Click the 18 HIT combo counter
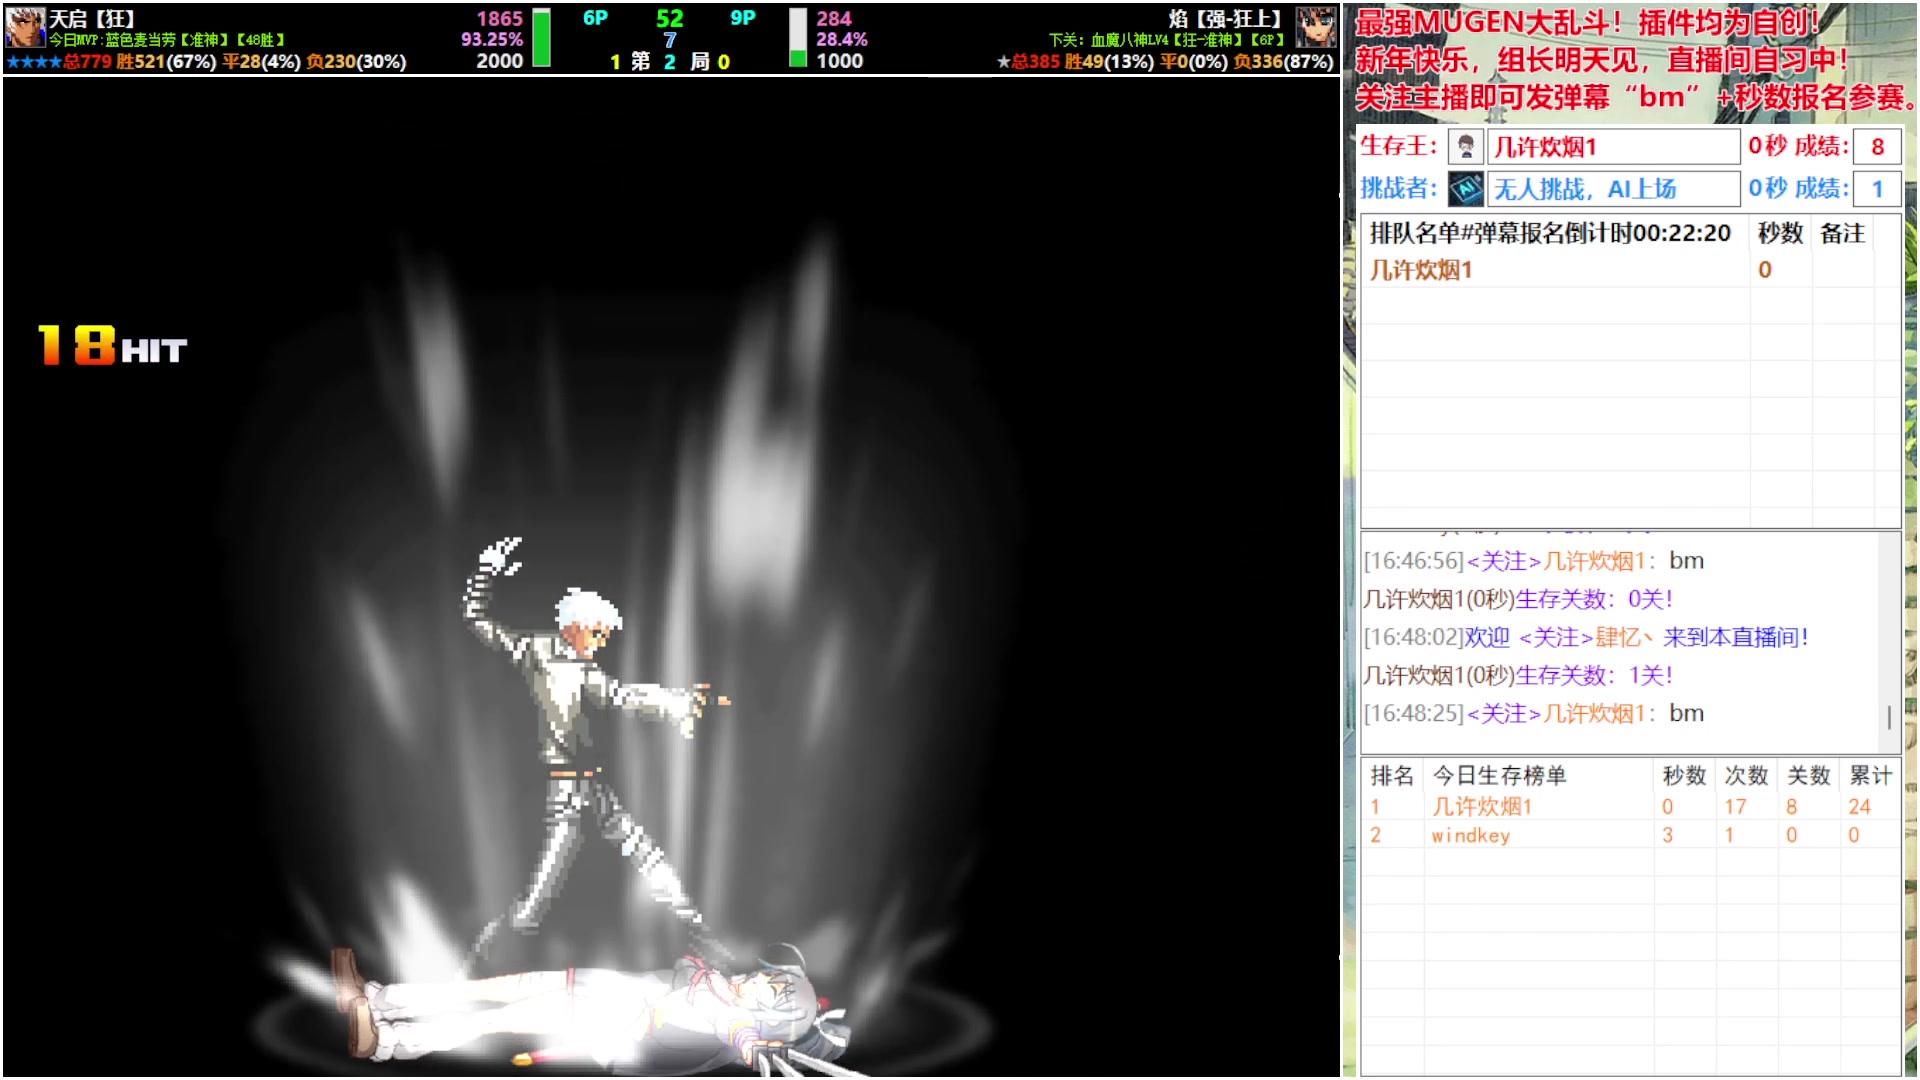Screen dimensions: 1920x1080 (x=112, y=345)
